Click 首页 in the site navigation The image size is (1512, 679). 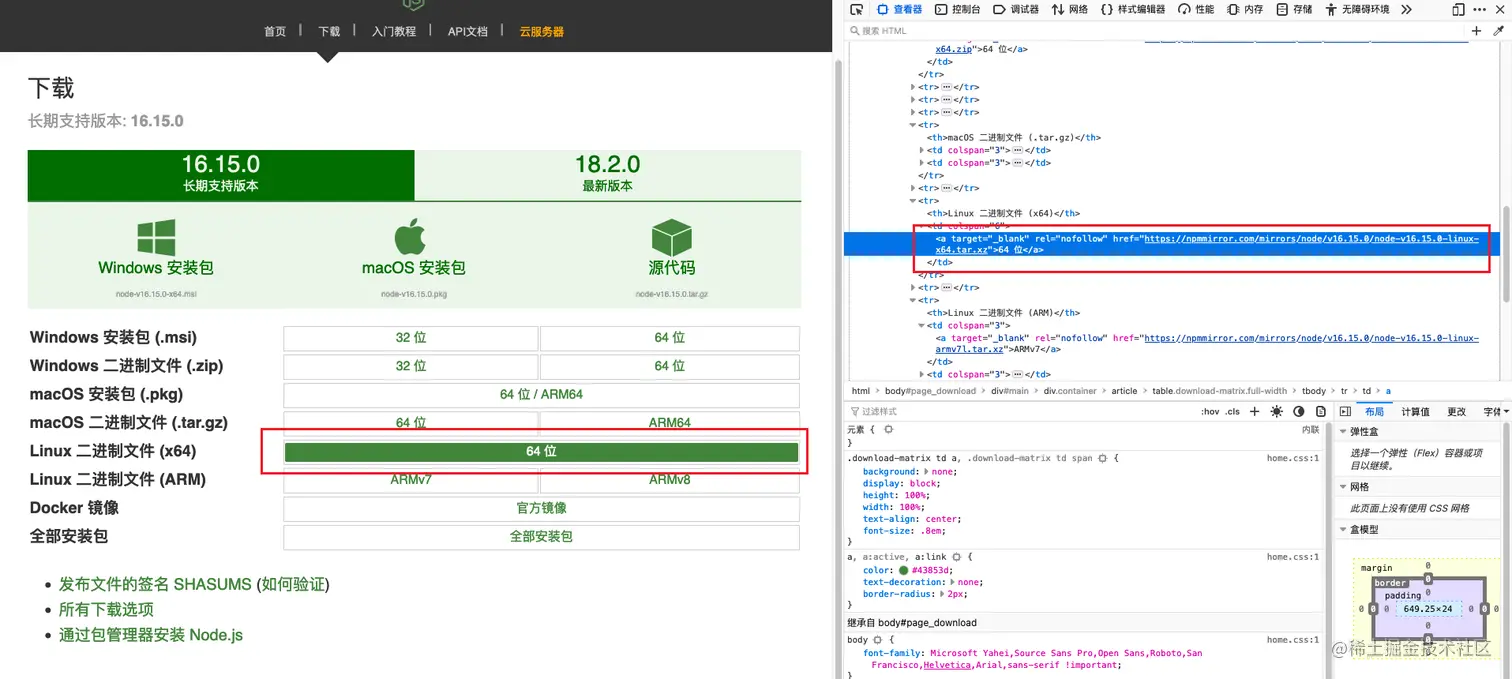click(x=275, y=31)
